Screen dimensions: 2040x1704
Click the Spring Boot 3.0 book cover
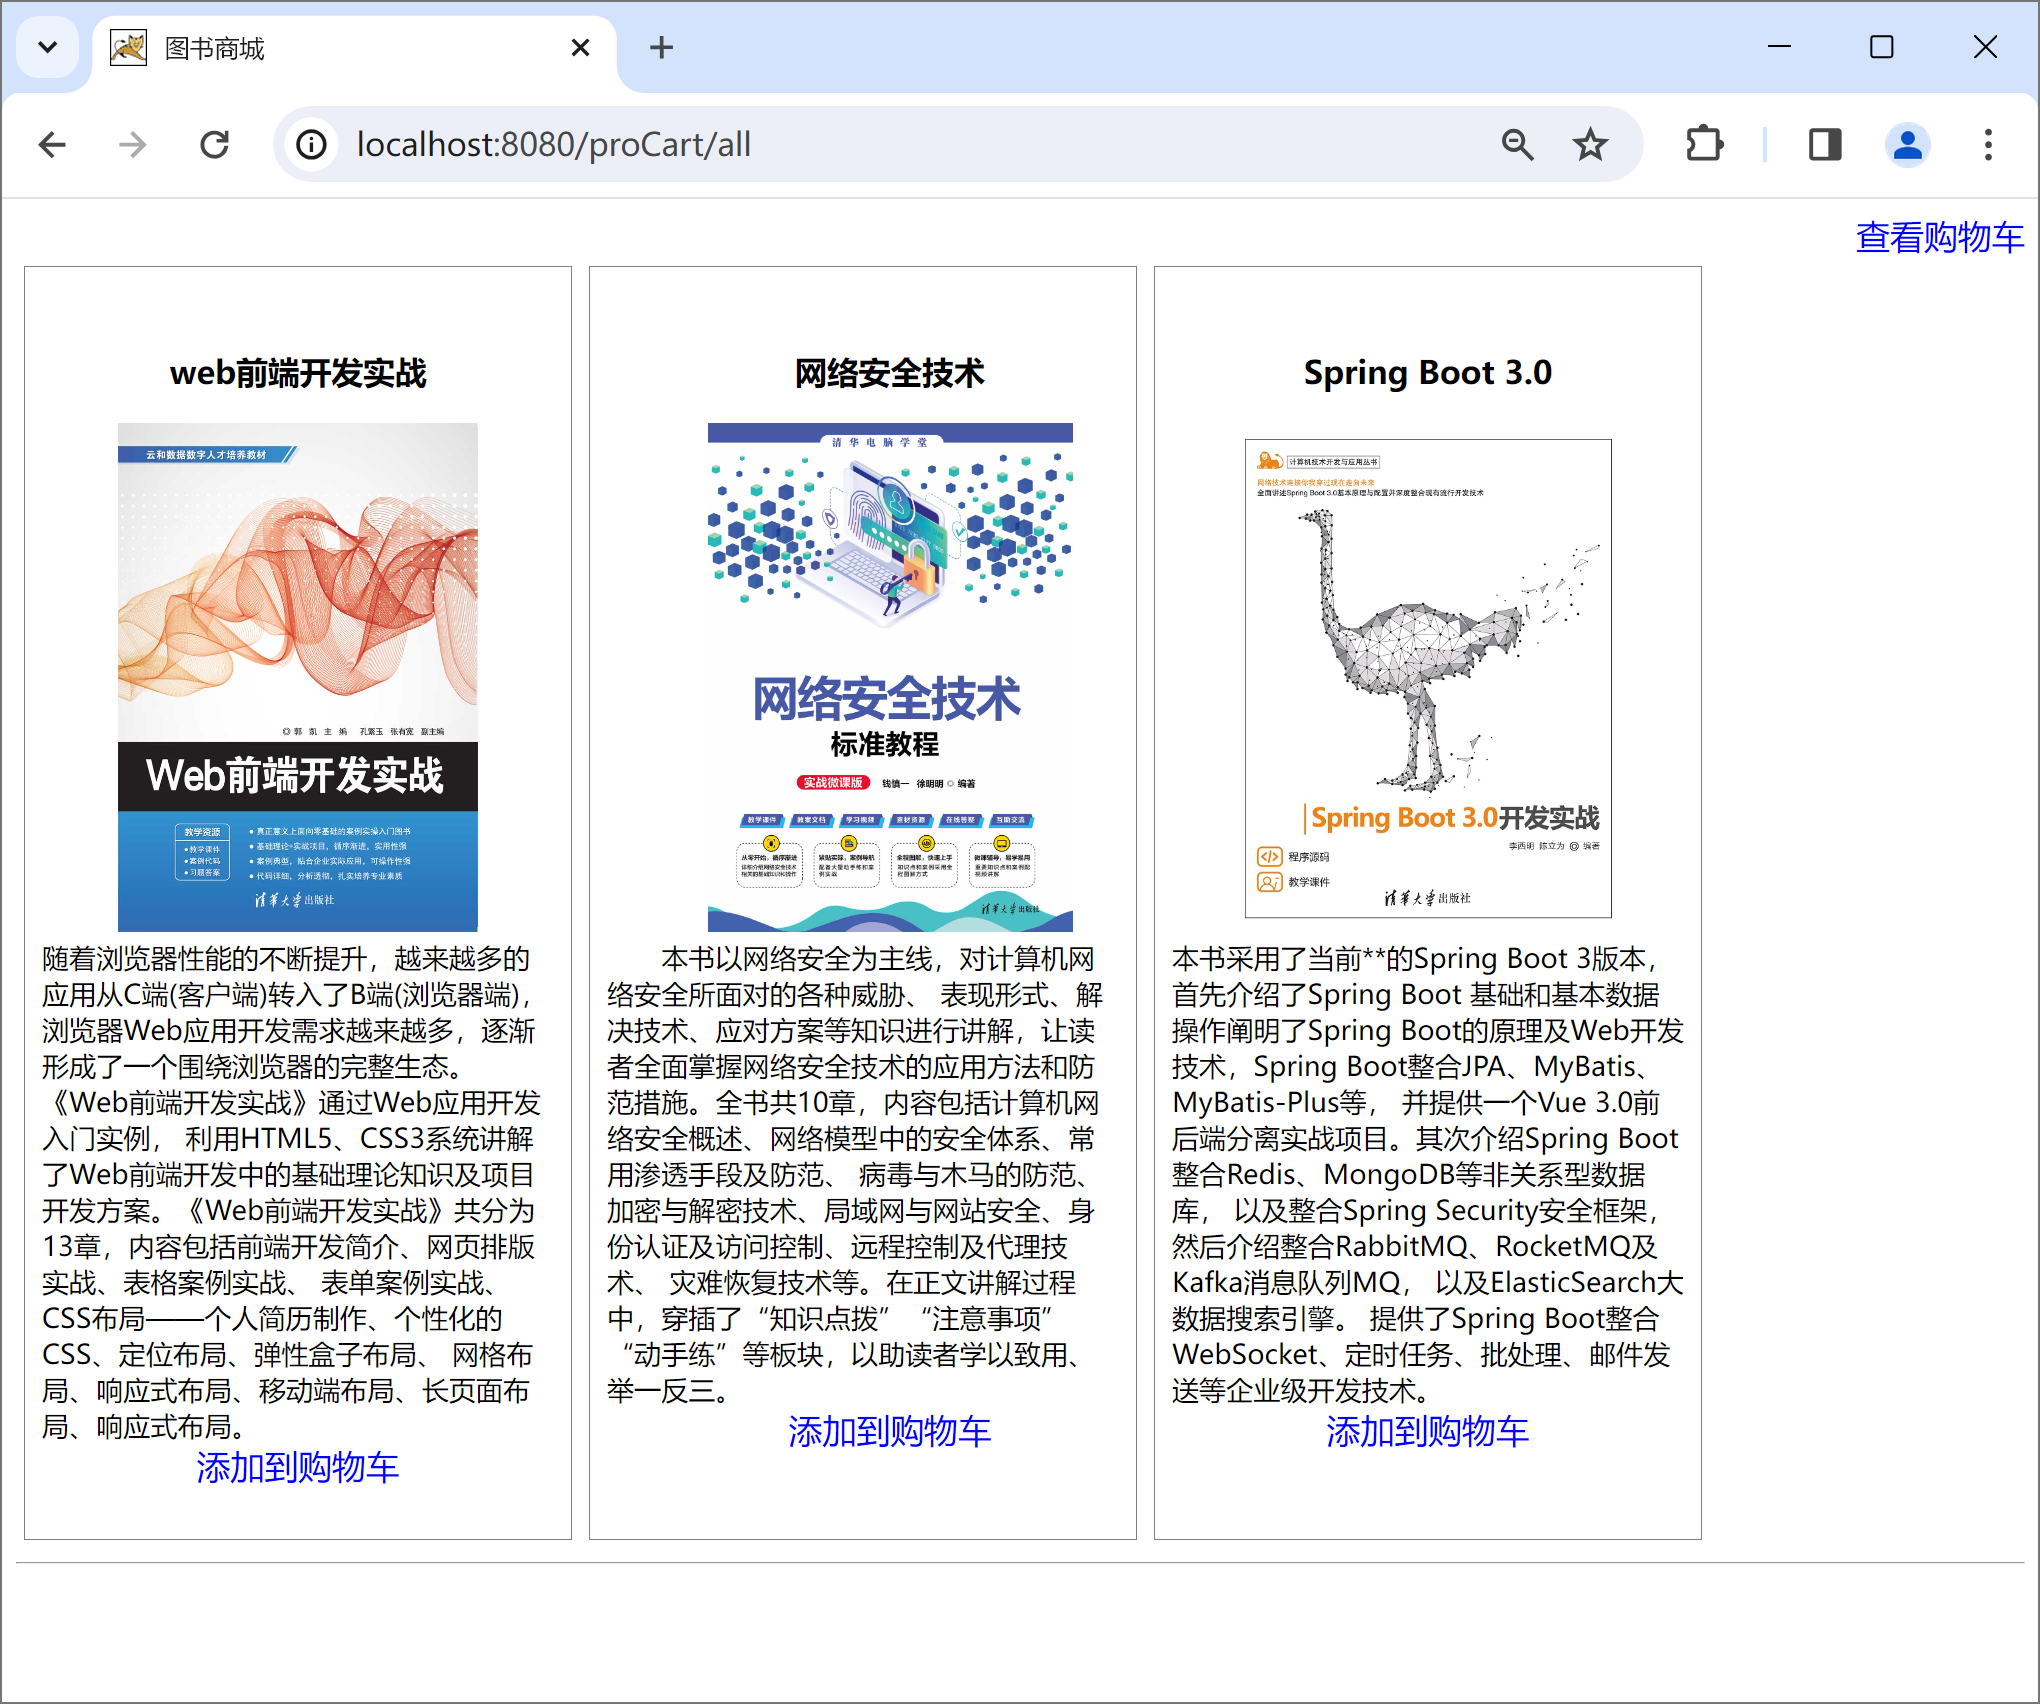pyautogui.click(x=1427, y=678)
